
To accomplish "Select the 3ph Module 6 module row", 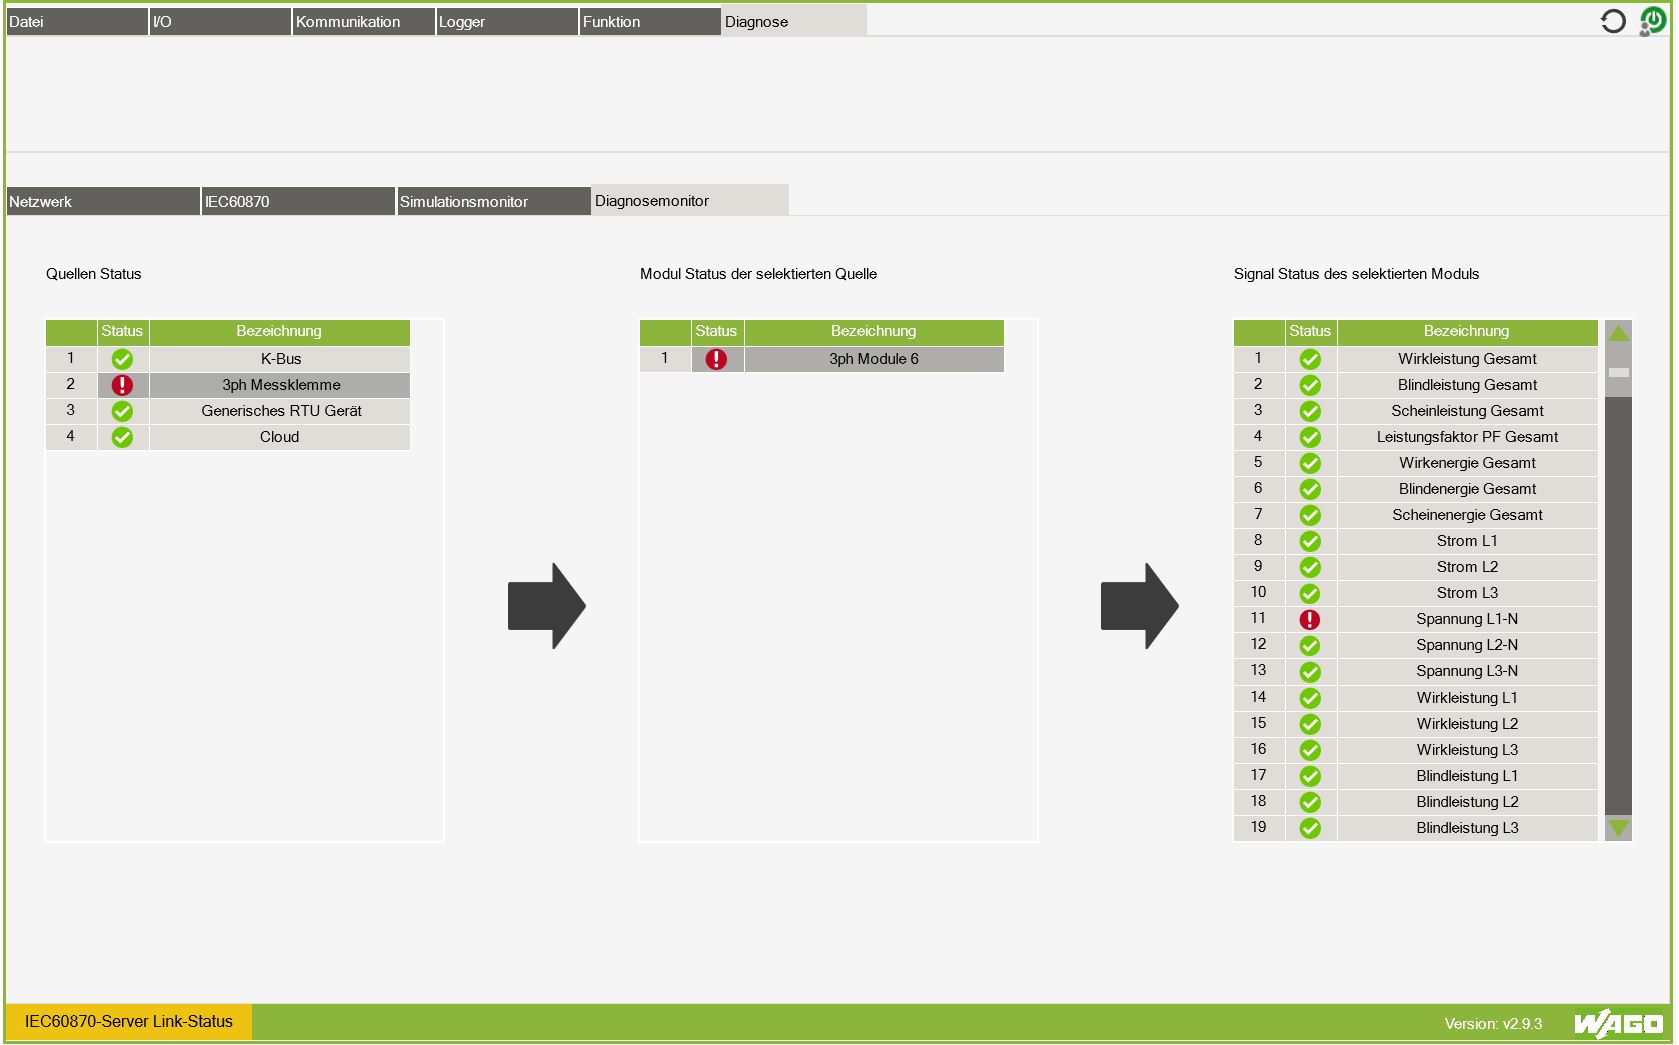I will click(x=822, y=359).
